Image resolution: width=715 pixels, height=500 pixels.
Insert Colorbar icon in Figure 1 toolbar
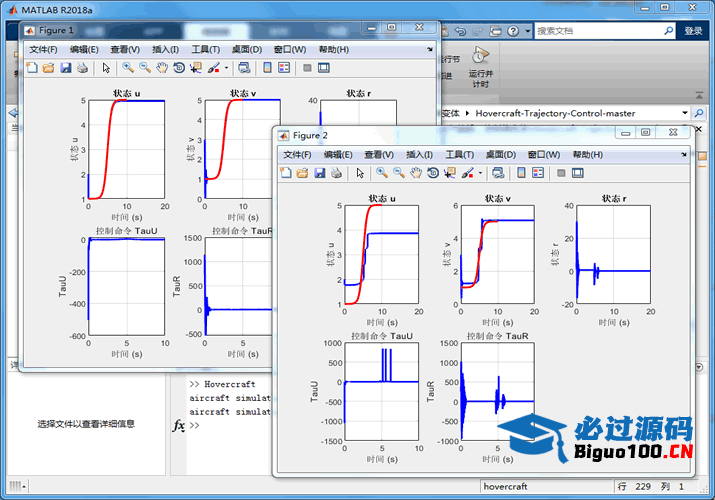click(x=268, y=68)
